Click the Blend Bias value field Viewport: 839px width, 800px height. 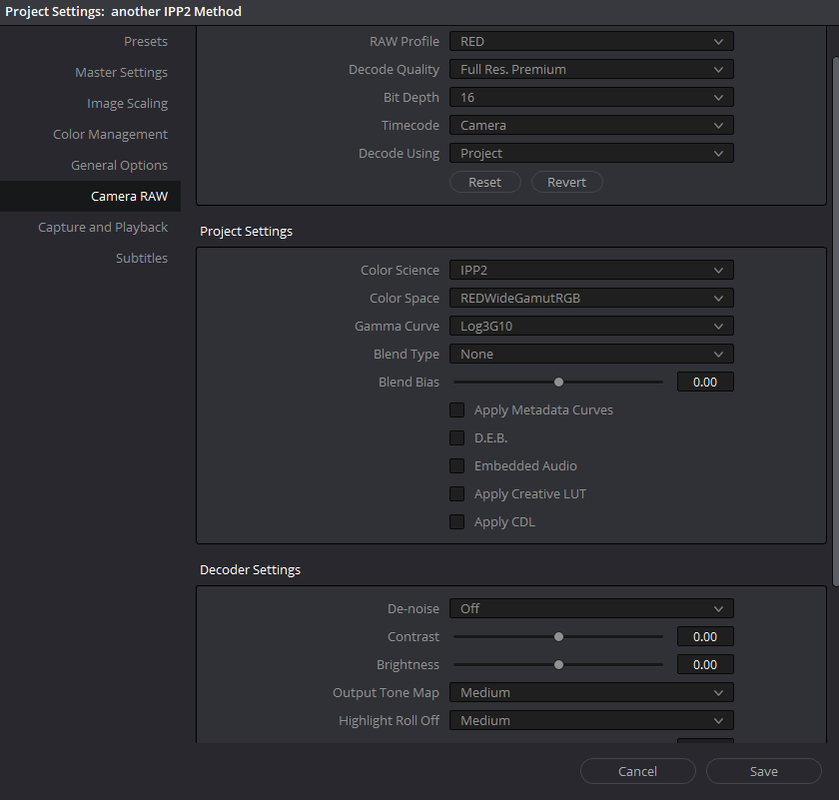pyautogui.click(x=705, y=382)
